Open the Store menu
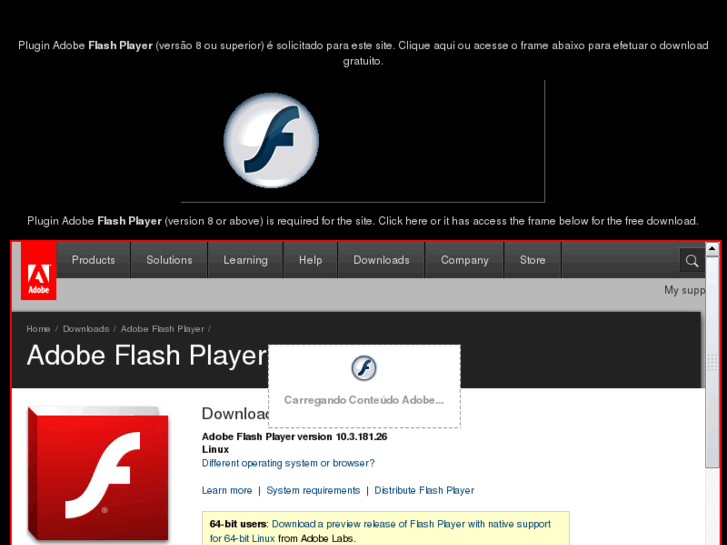 (x=532, y=260)
